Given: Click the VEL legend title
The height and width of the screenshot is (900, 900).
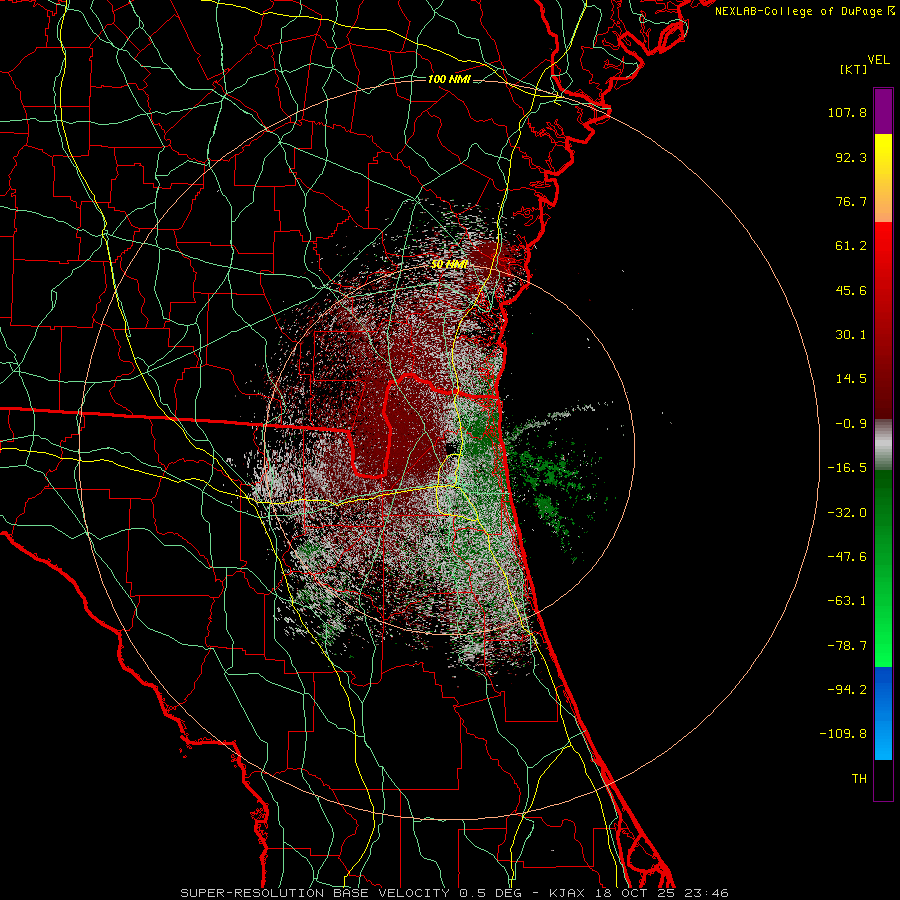Looking at the screenshot, I should coord(878,60).
